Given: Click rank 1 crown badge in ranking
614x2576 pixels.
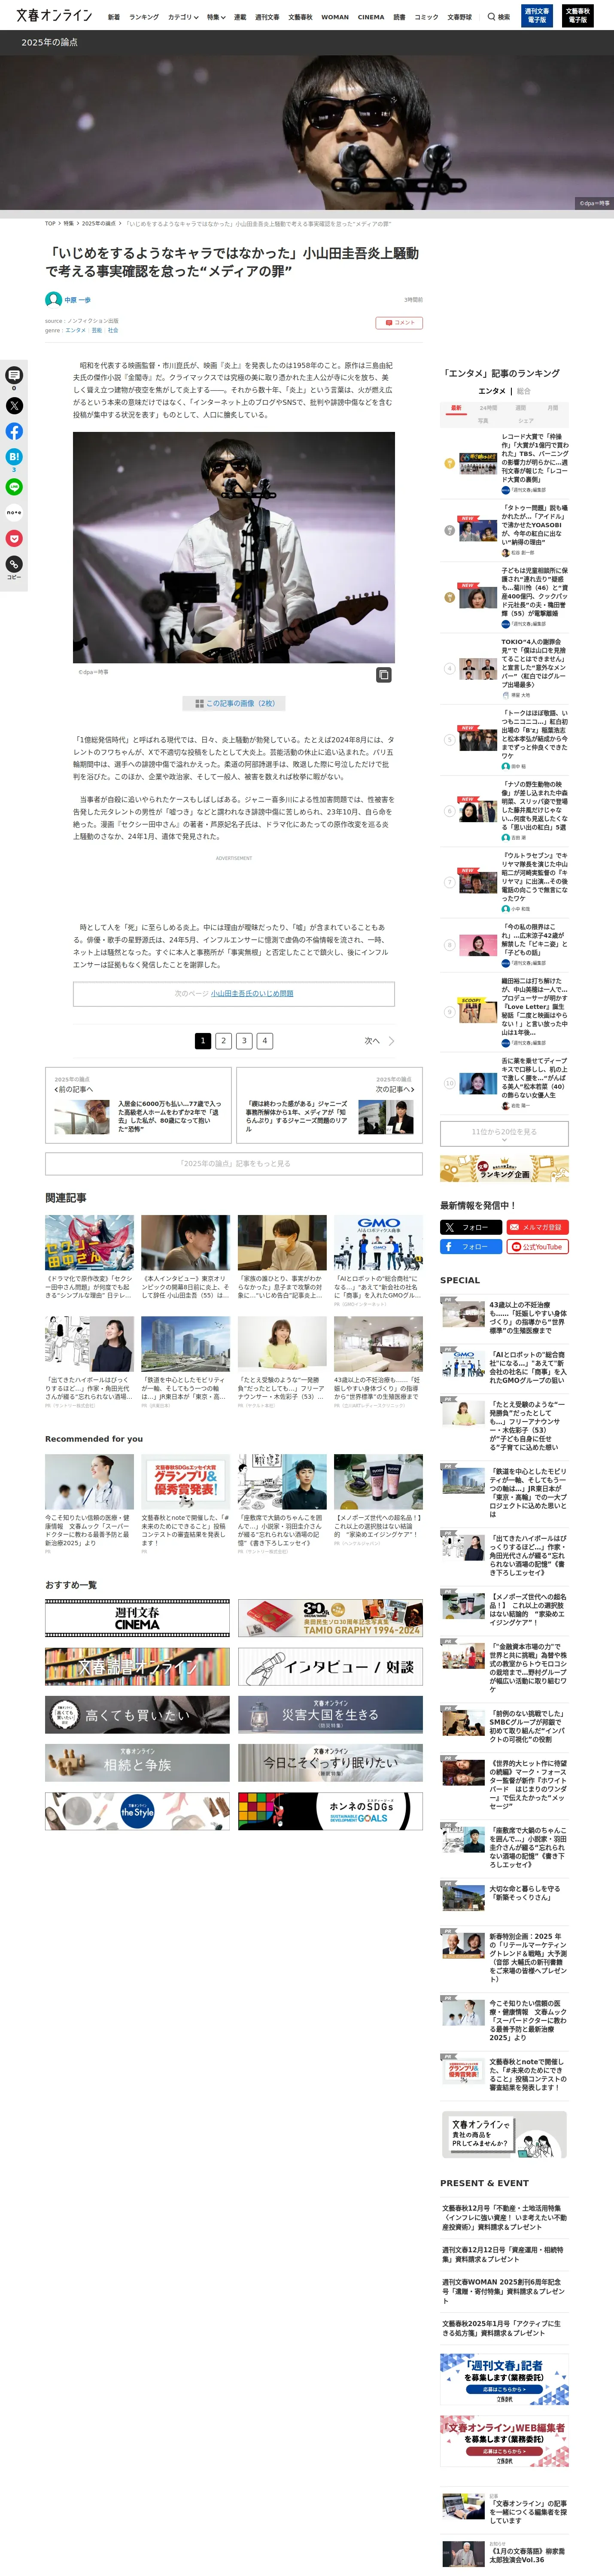Looking at the screenshot, I should point(449,463).
